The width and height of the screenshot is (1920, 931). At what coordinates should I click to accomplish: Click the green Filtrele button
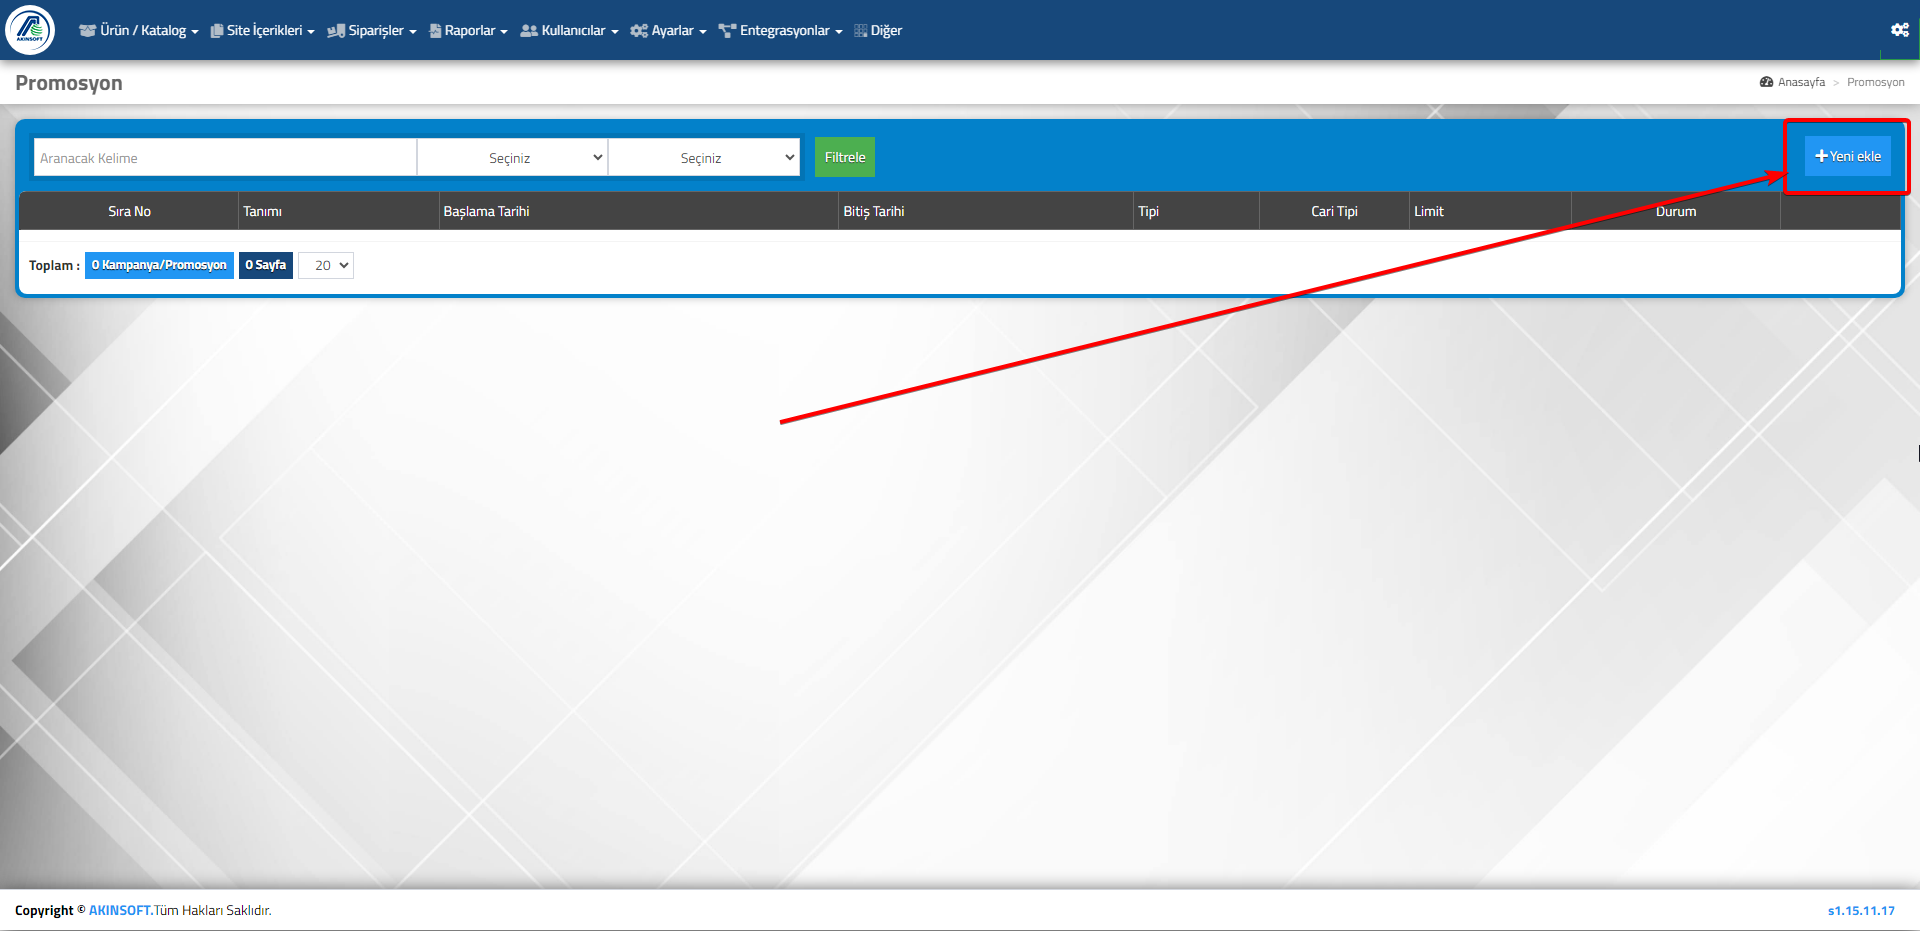point(845,157)
